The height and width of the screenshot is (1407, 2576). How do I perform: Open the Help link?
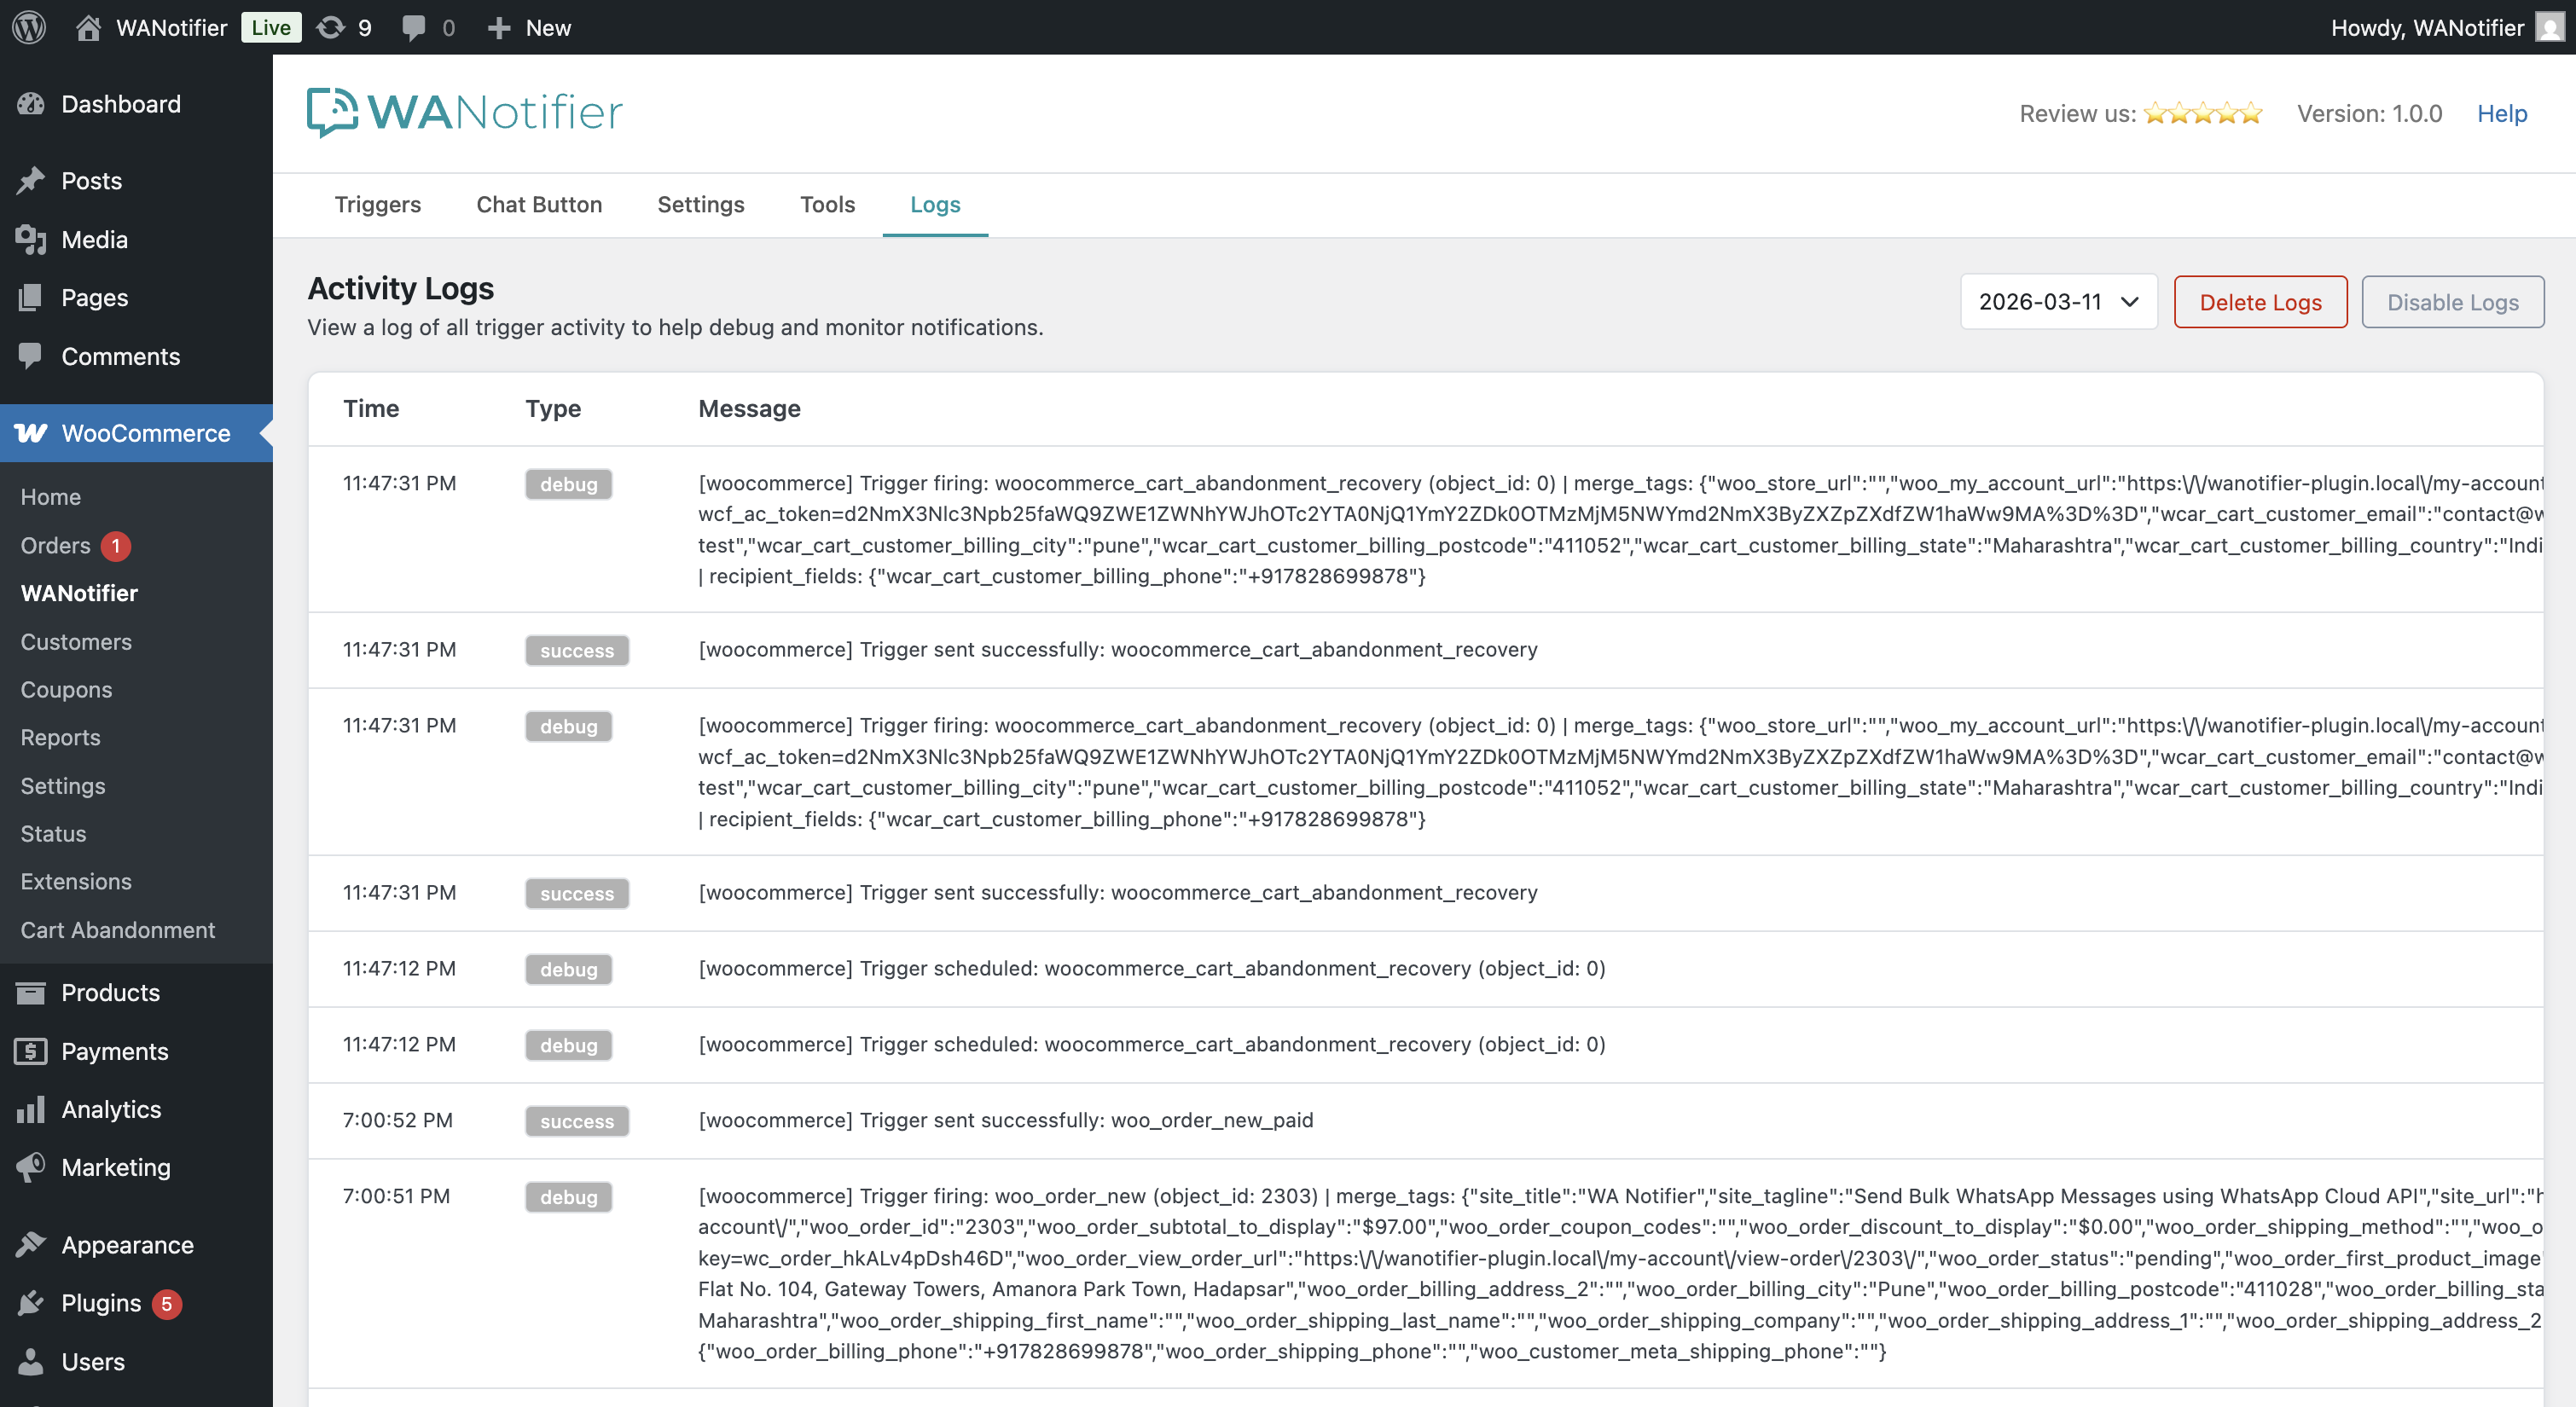point(2501,113)
